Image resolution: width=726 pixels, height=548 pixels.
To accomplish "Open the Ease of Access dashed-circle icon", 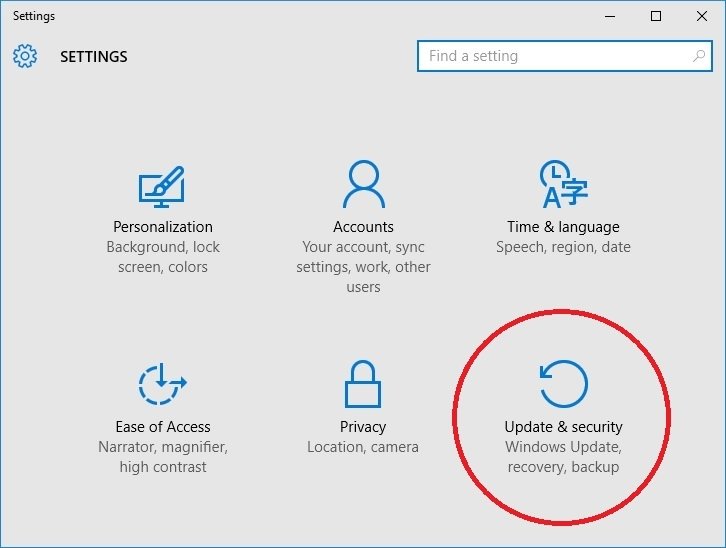I will pos(163,384).
